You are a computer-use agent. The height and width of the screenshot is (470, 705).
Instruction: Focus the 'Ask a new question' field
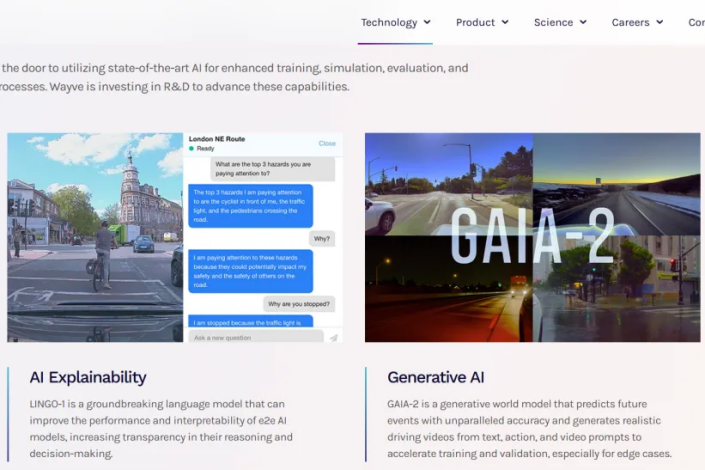(256, 337)
